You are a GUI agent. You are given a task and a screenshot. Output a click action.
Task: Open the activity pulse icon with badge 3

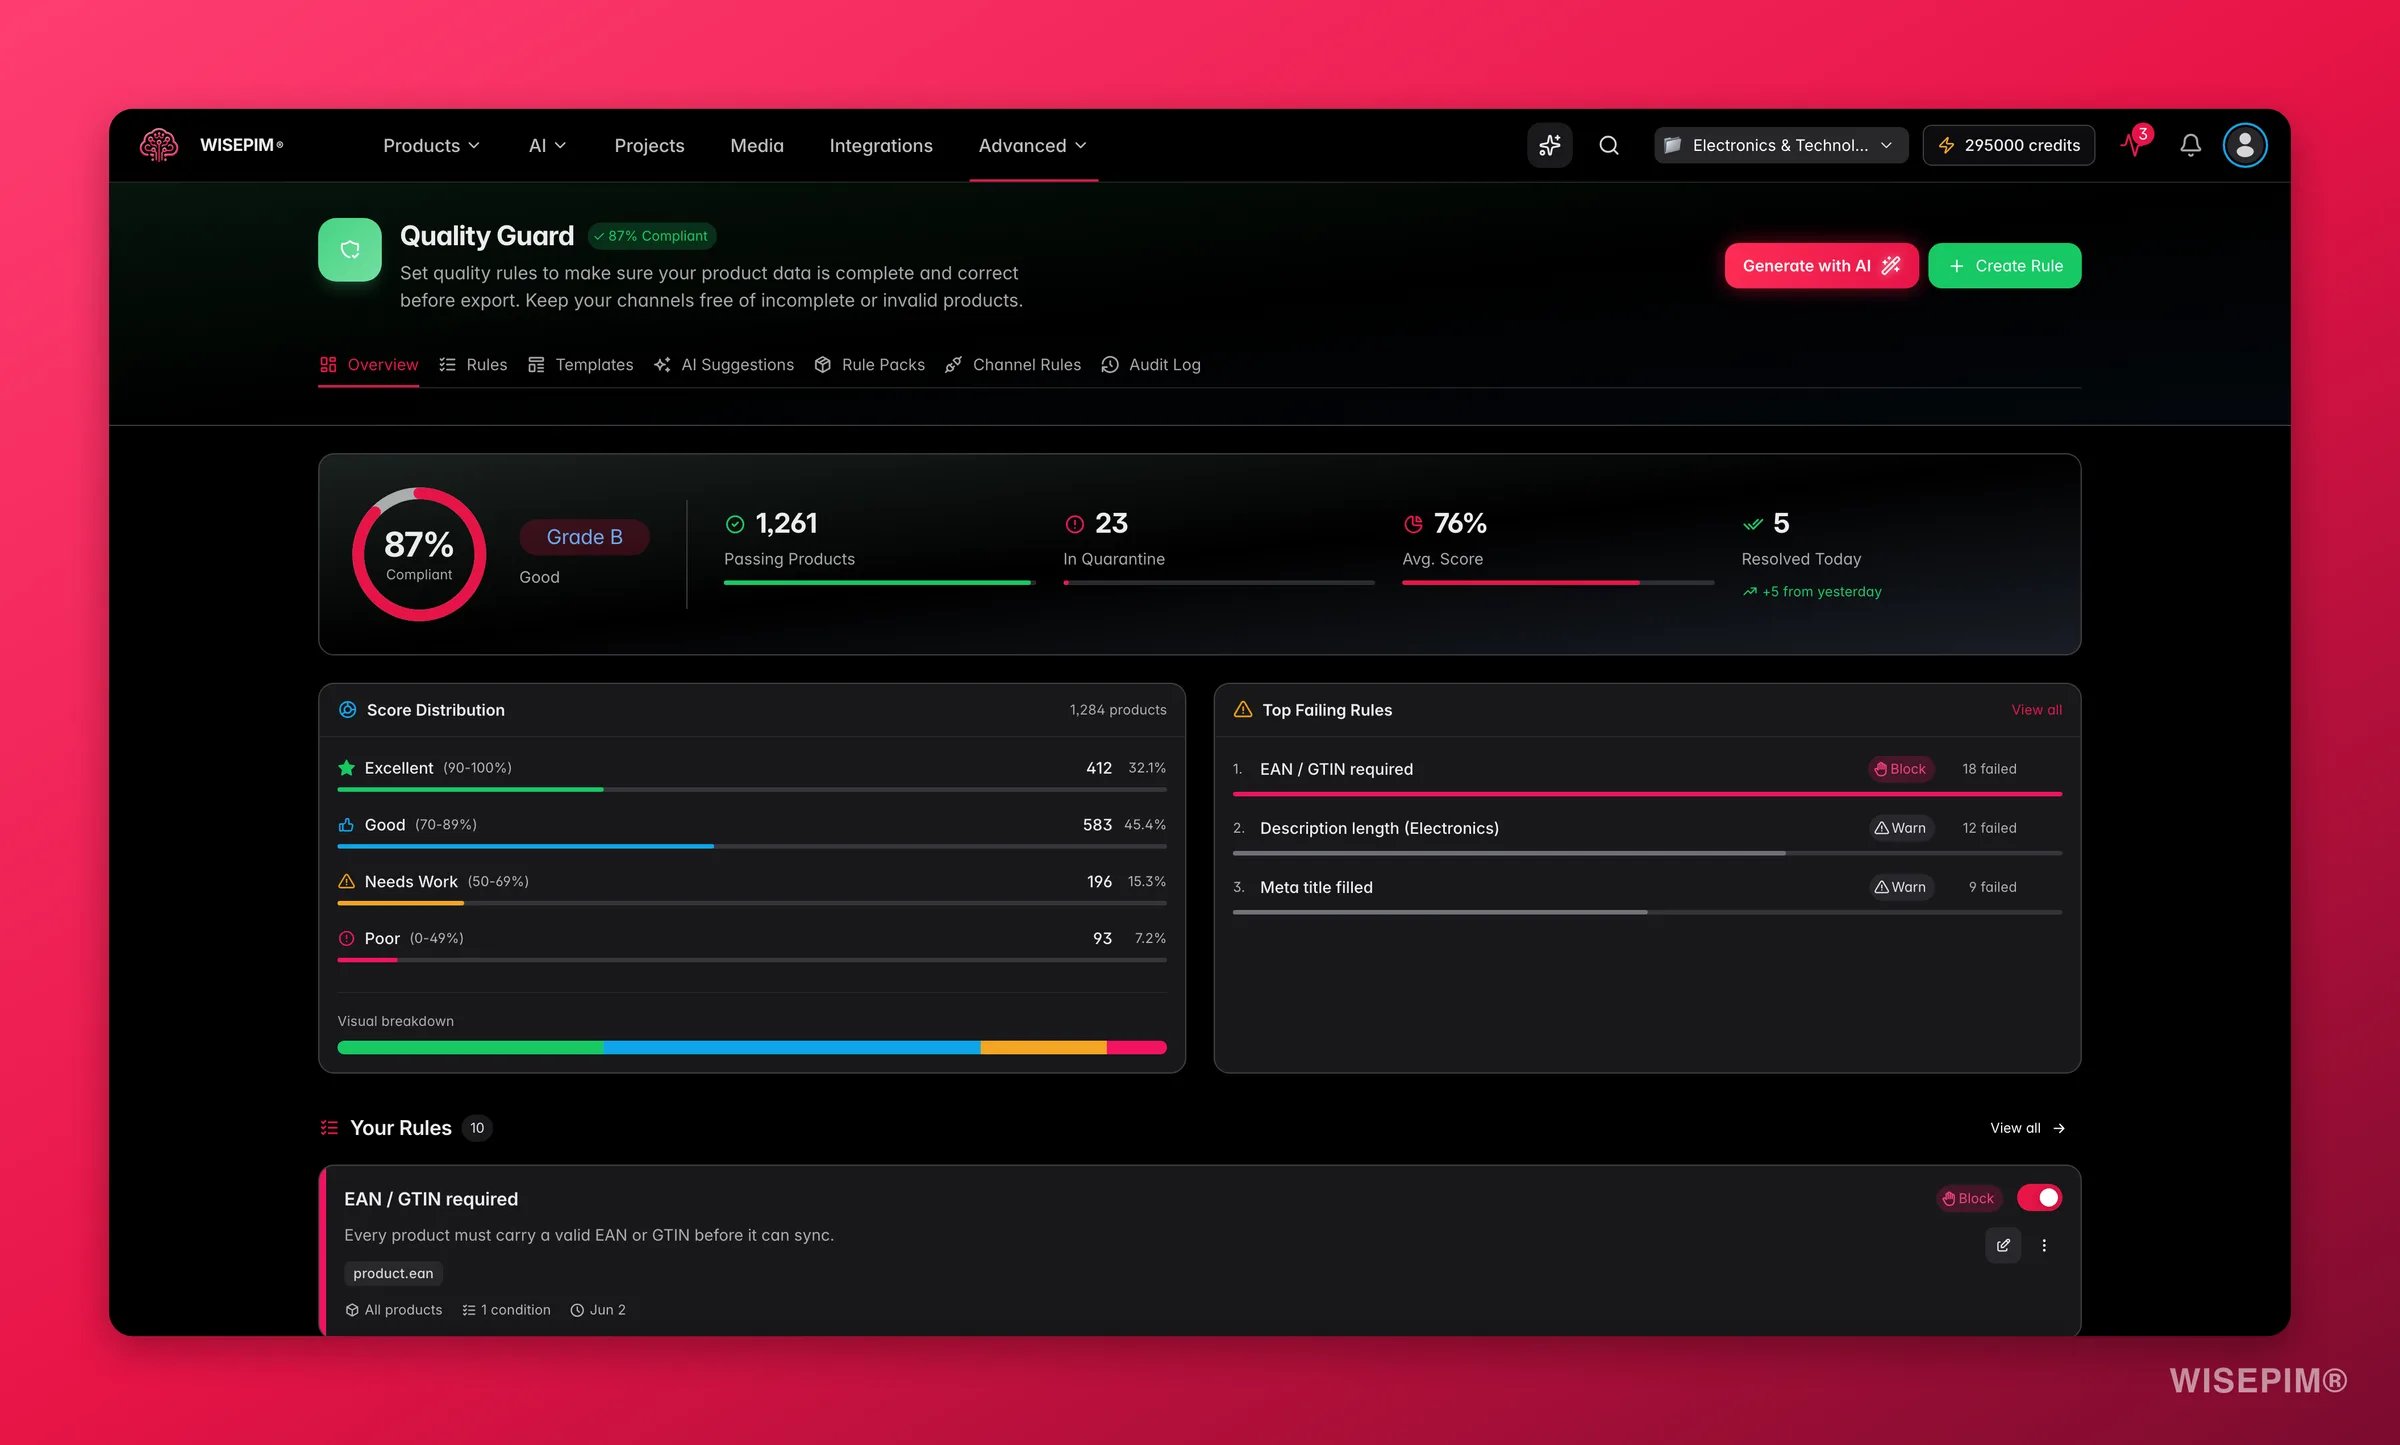point(2135,143)
